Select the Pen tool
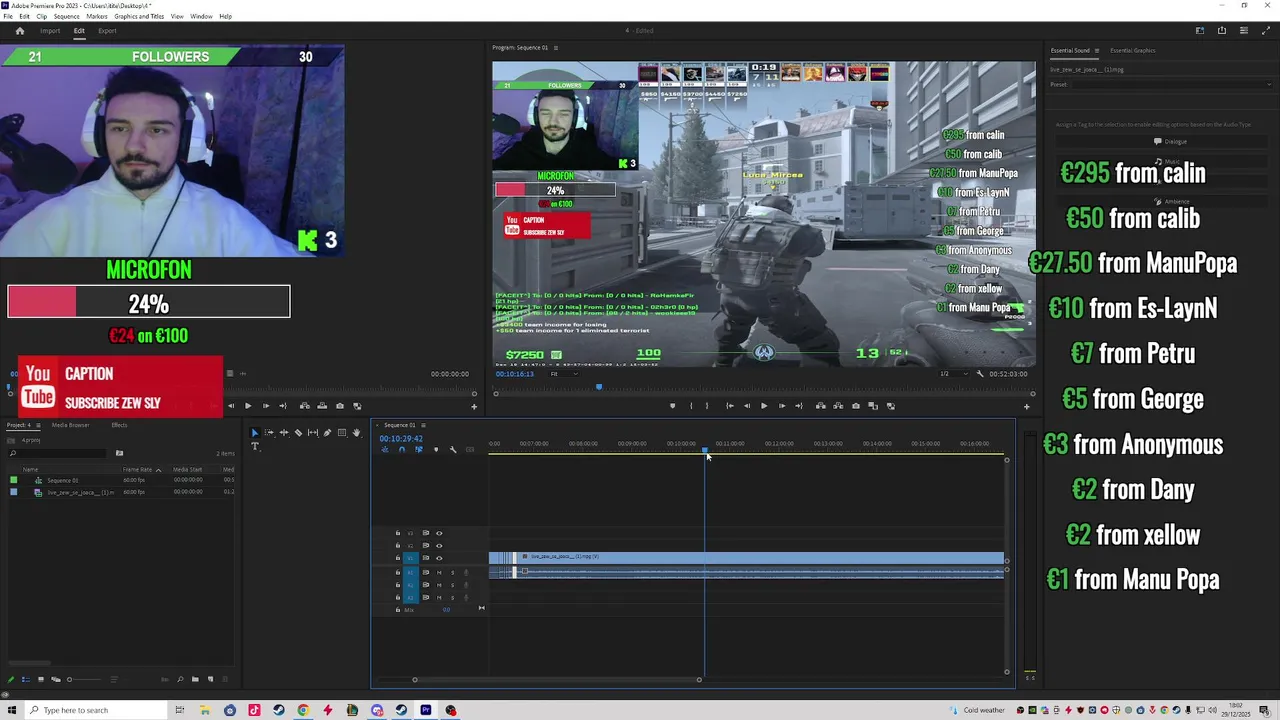 [x=327, y=433]
